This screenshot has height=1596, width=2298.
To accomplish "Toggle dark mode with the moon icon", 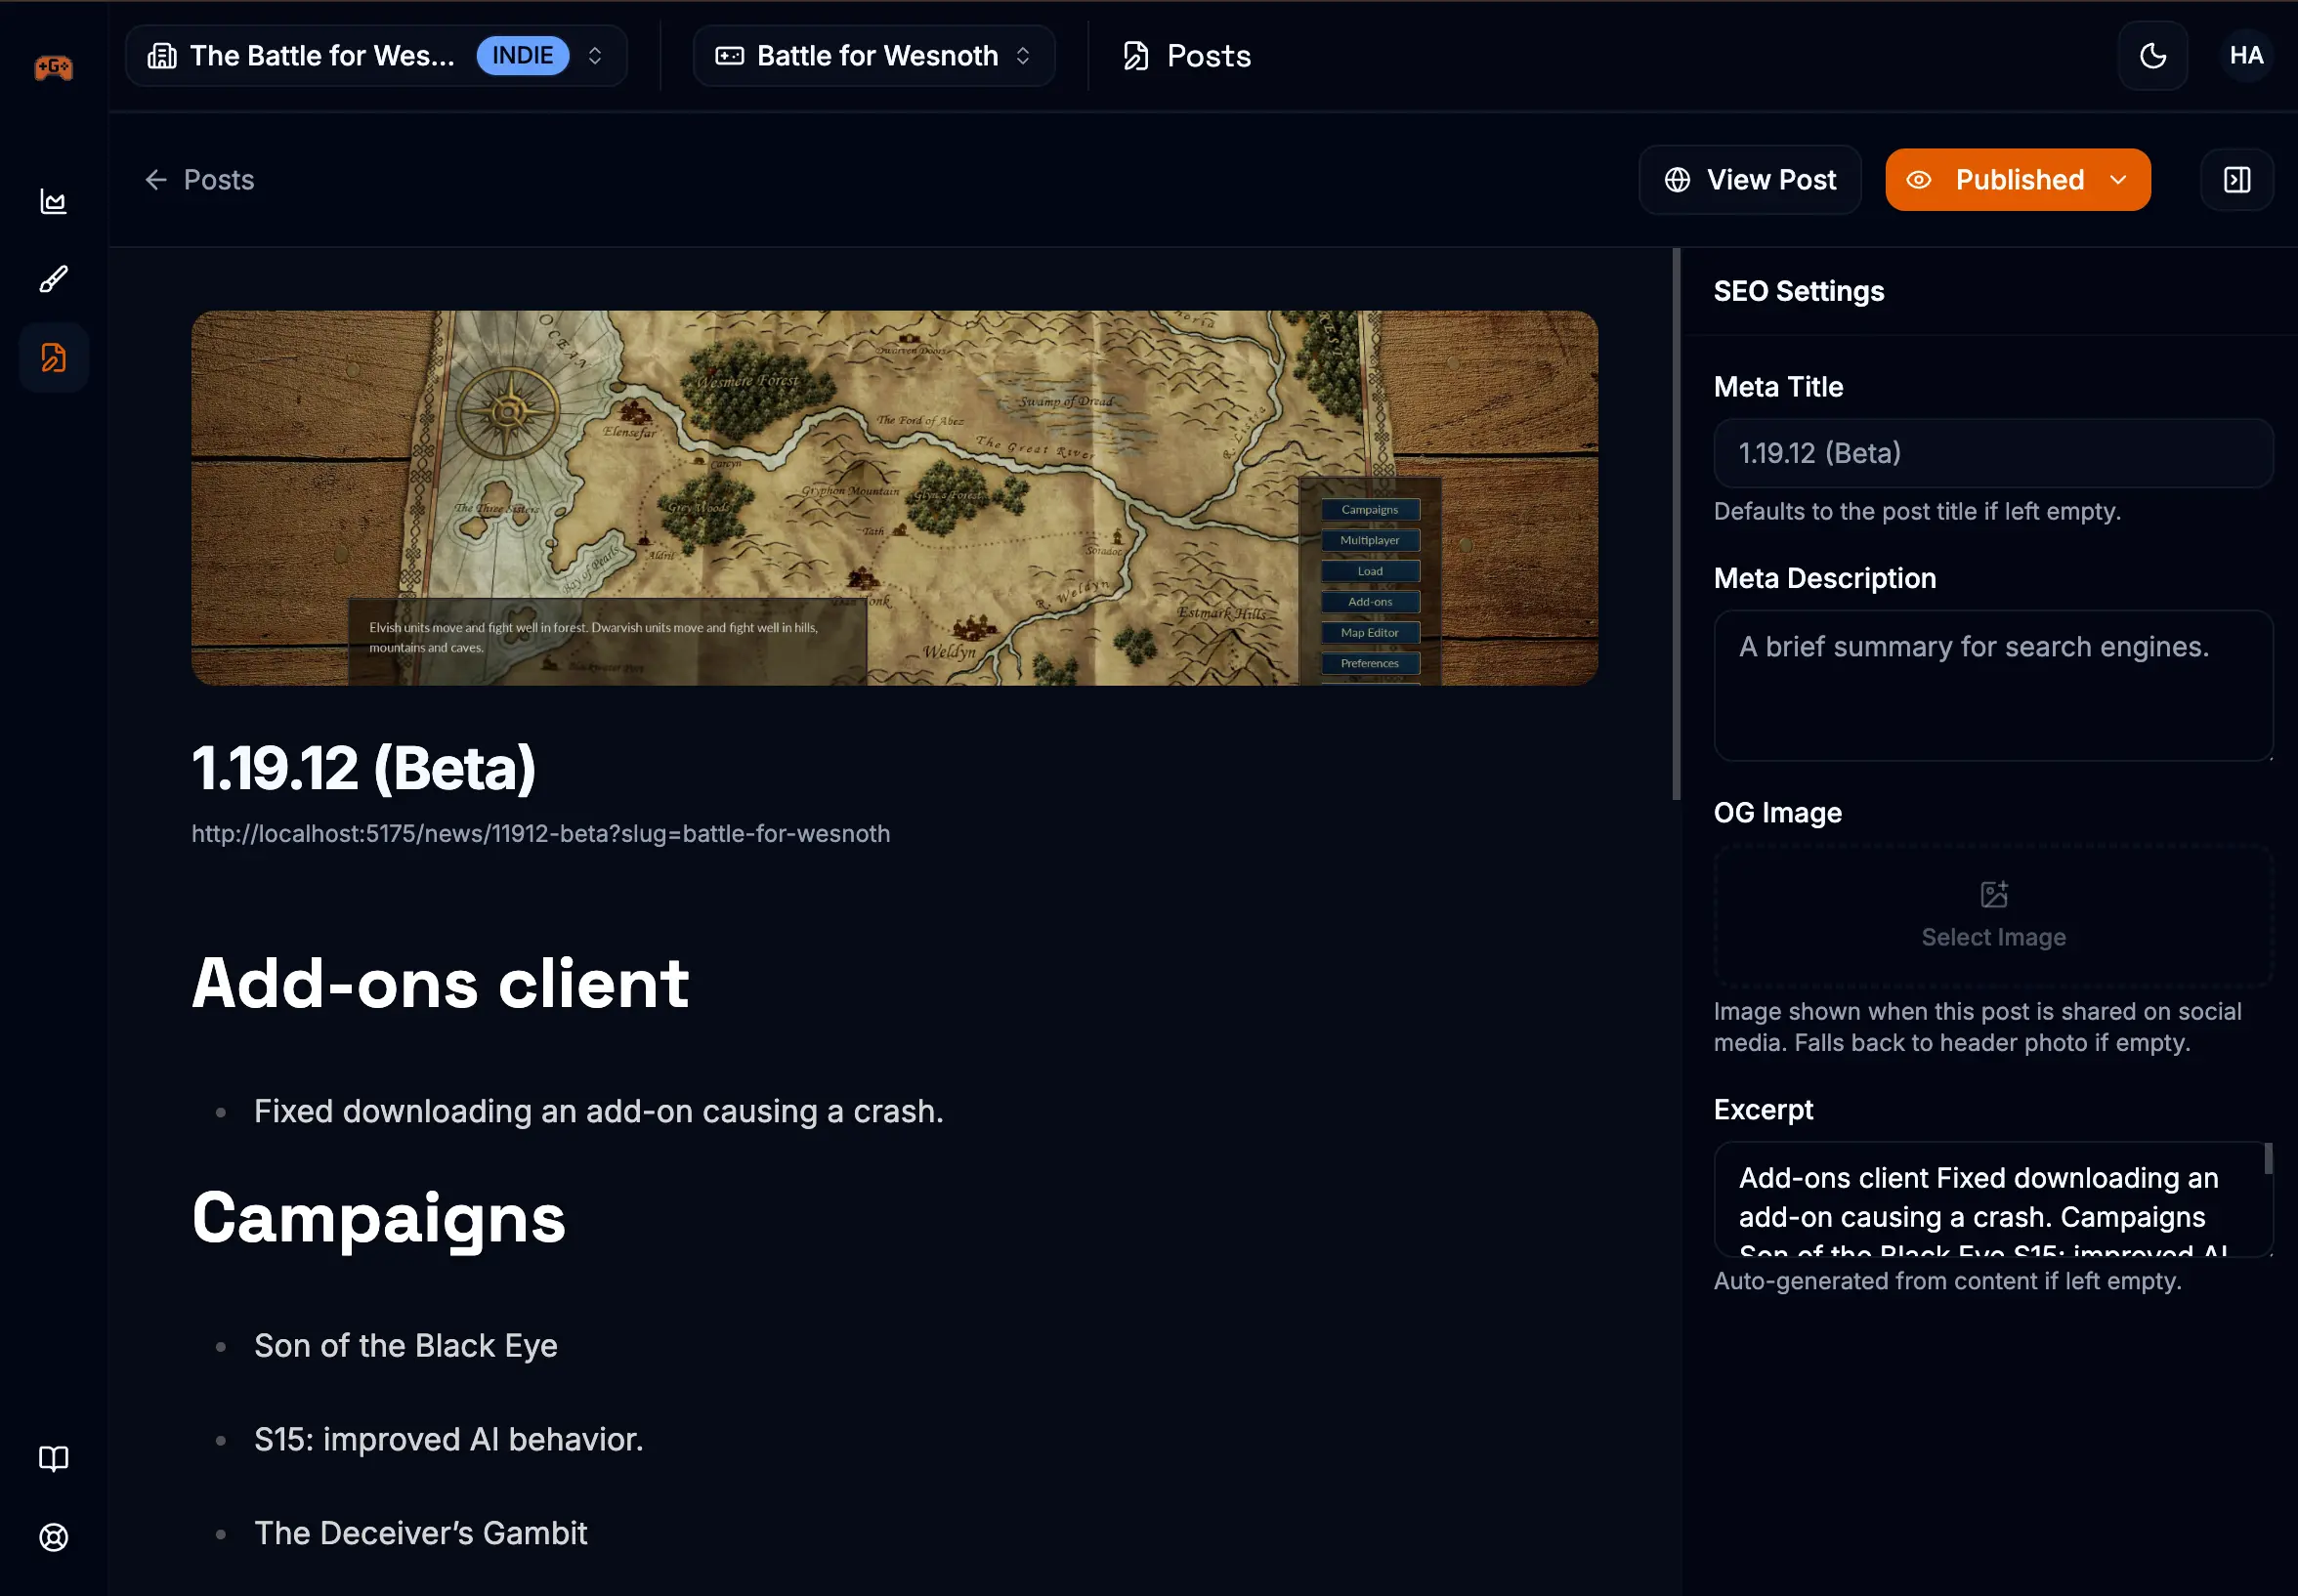I will 2152,55.
